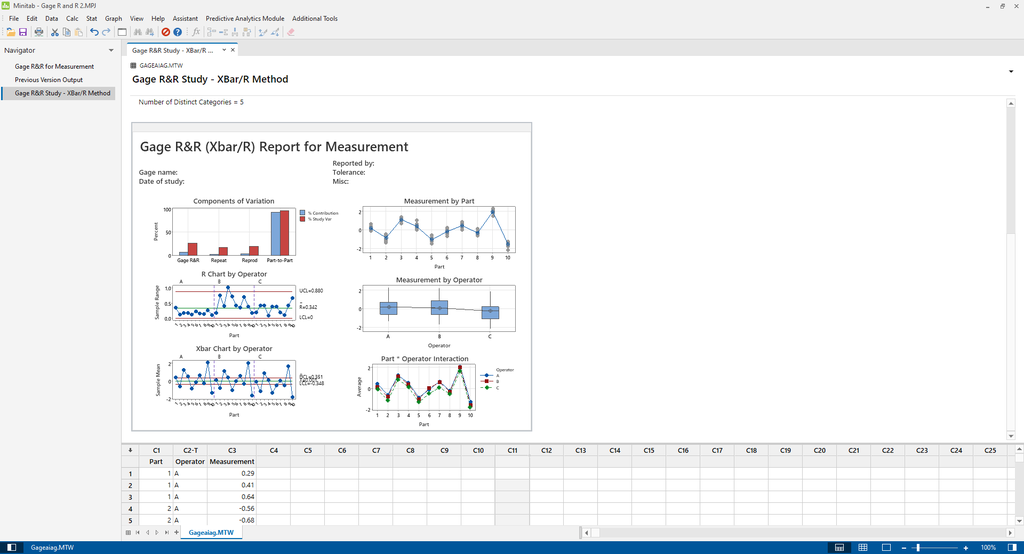Select Previous Version Output in Navigator

pyautogui.click(x=48, y=80)
